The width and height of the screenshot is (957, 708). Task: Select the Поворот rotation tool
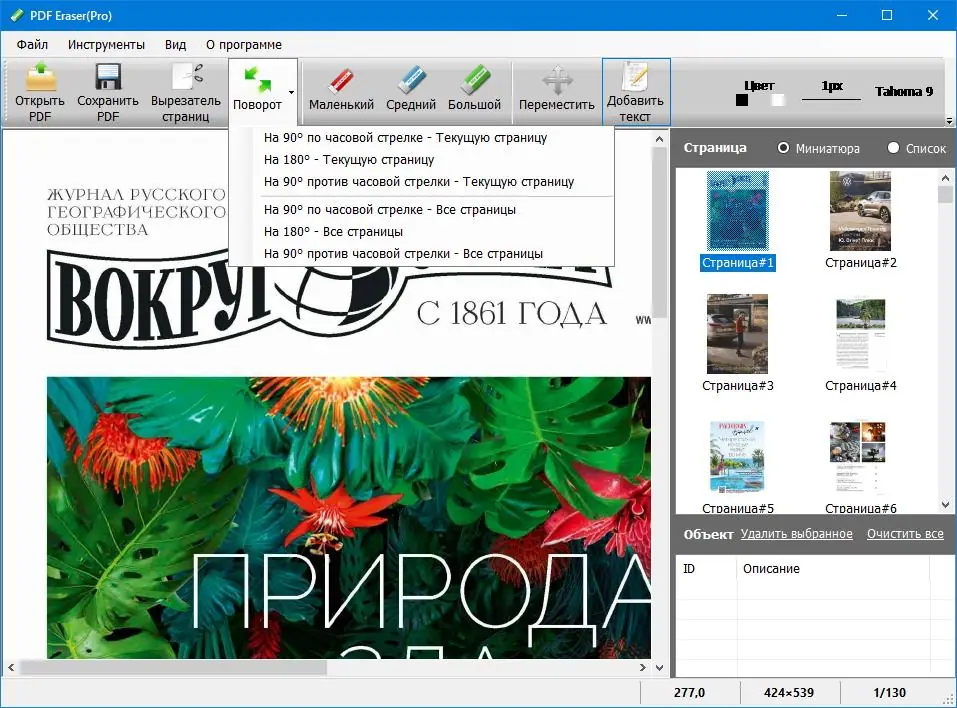[262, 90]
